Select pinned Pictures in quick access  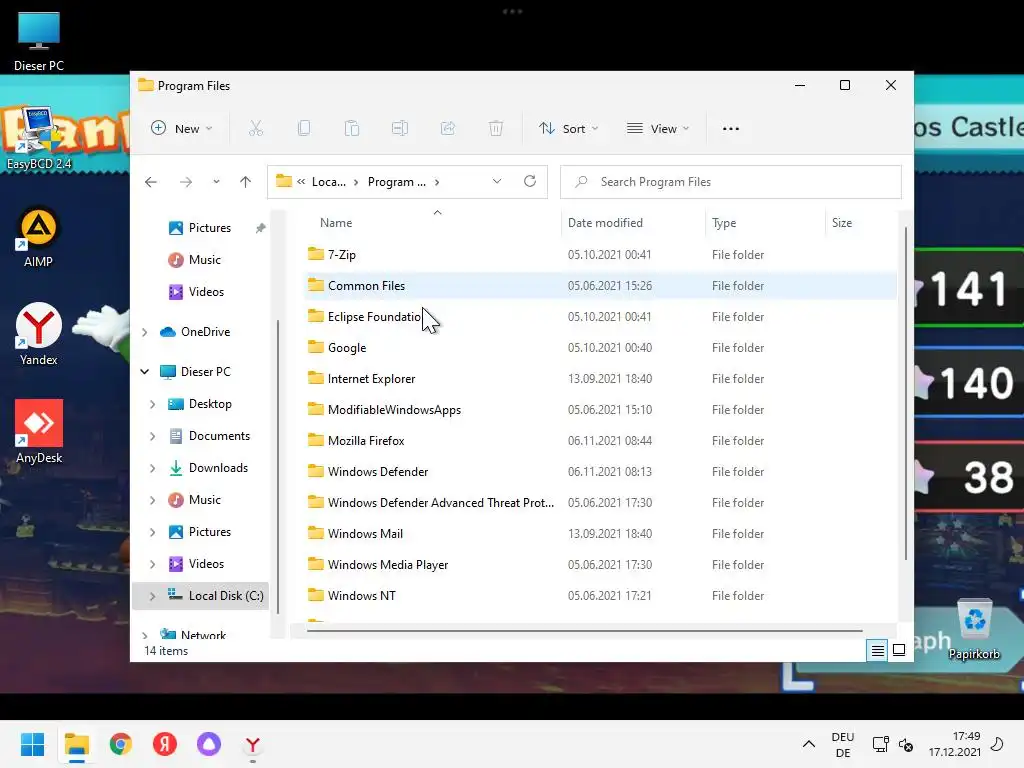tap(209, 228)
